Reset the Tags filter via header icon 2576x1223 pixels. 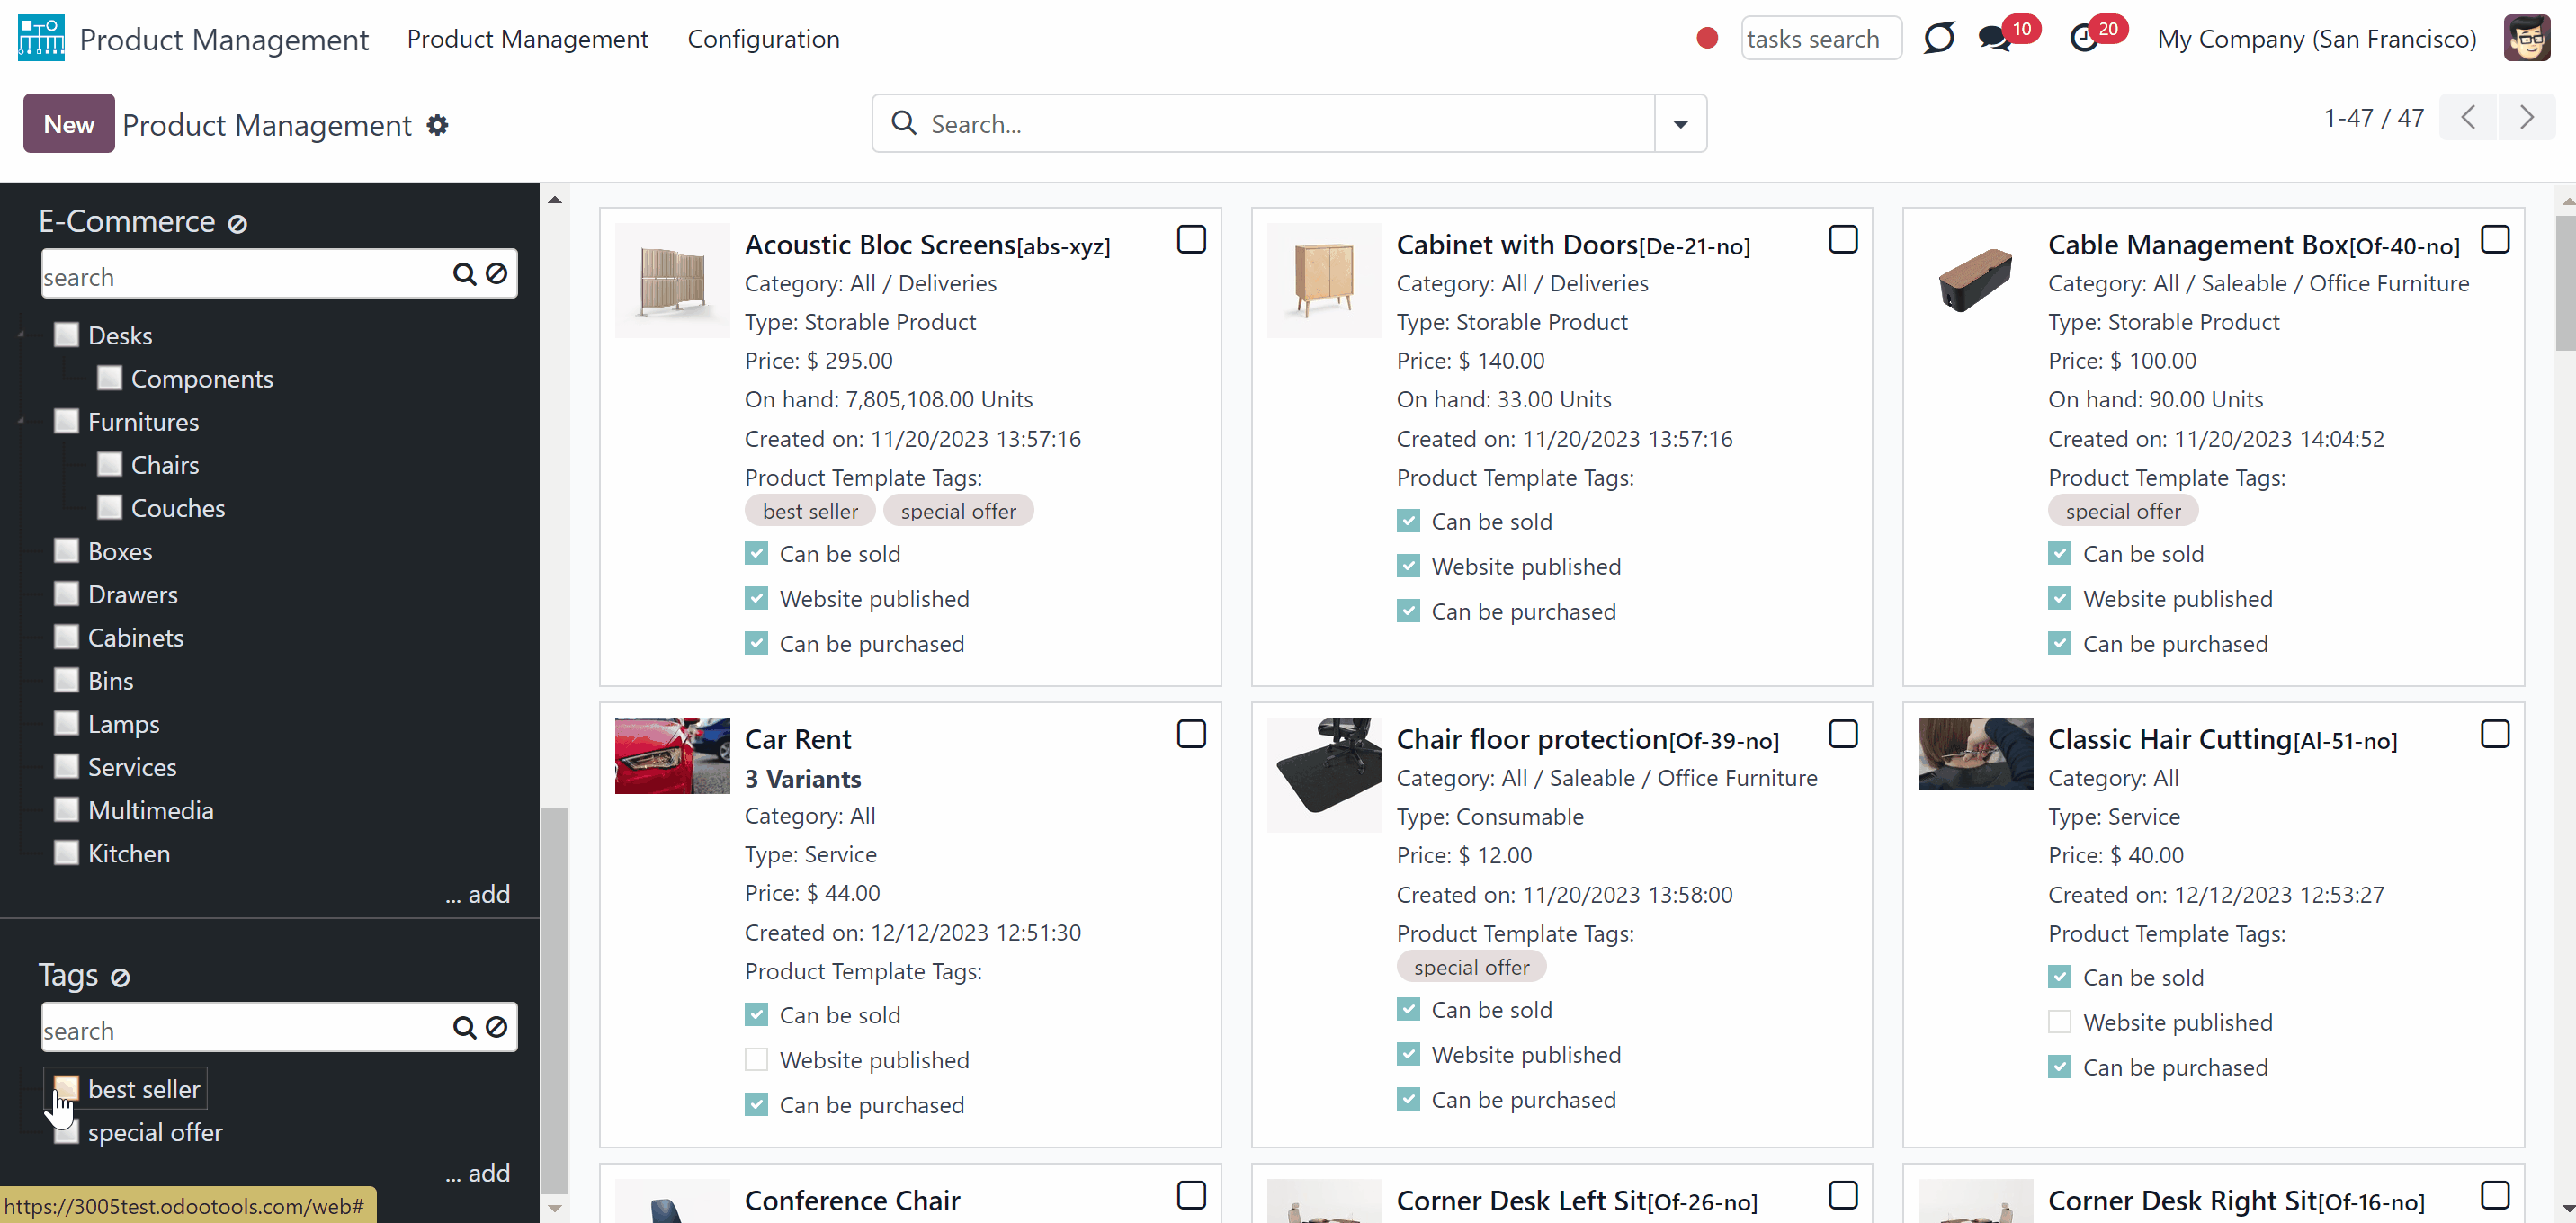click(x=120, y=978)
